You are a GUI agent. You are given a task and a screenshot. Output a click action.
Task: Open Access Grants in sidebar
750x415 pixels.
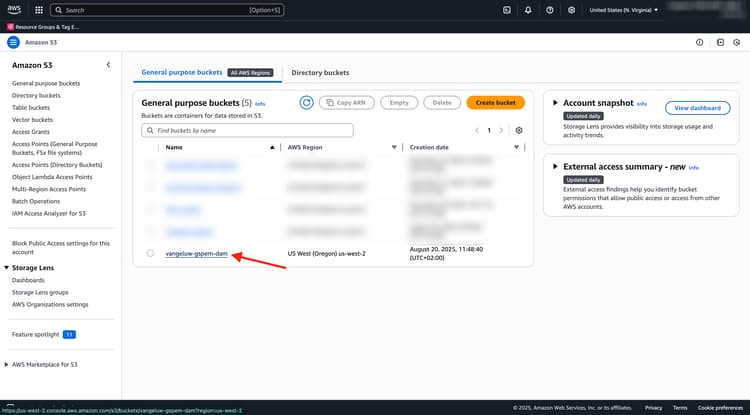tap(31, 132)
